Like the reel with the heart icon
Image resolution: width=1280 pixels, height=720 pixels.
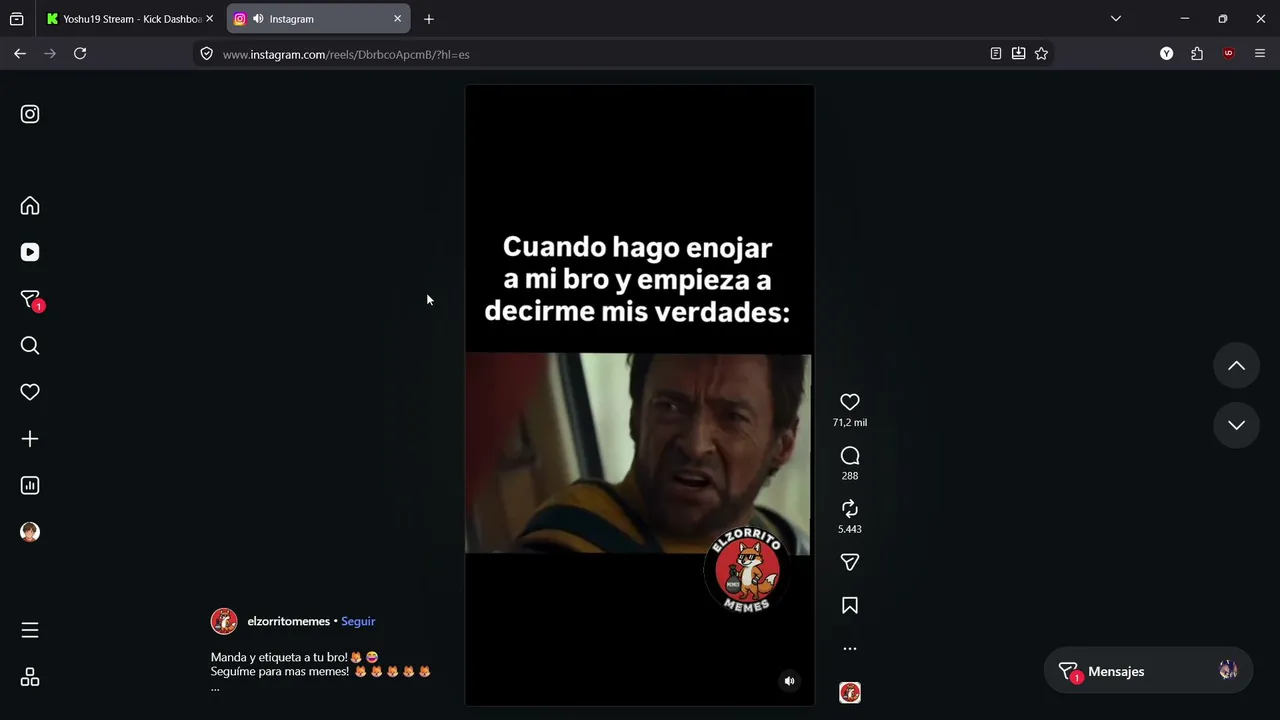[850, 402]
